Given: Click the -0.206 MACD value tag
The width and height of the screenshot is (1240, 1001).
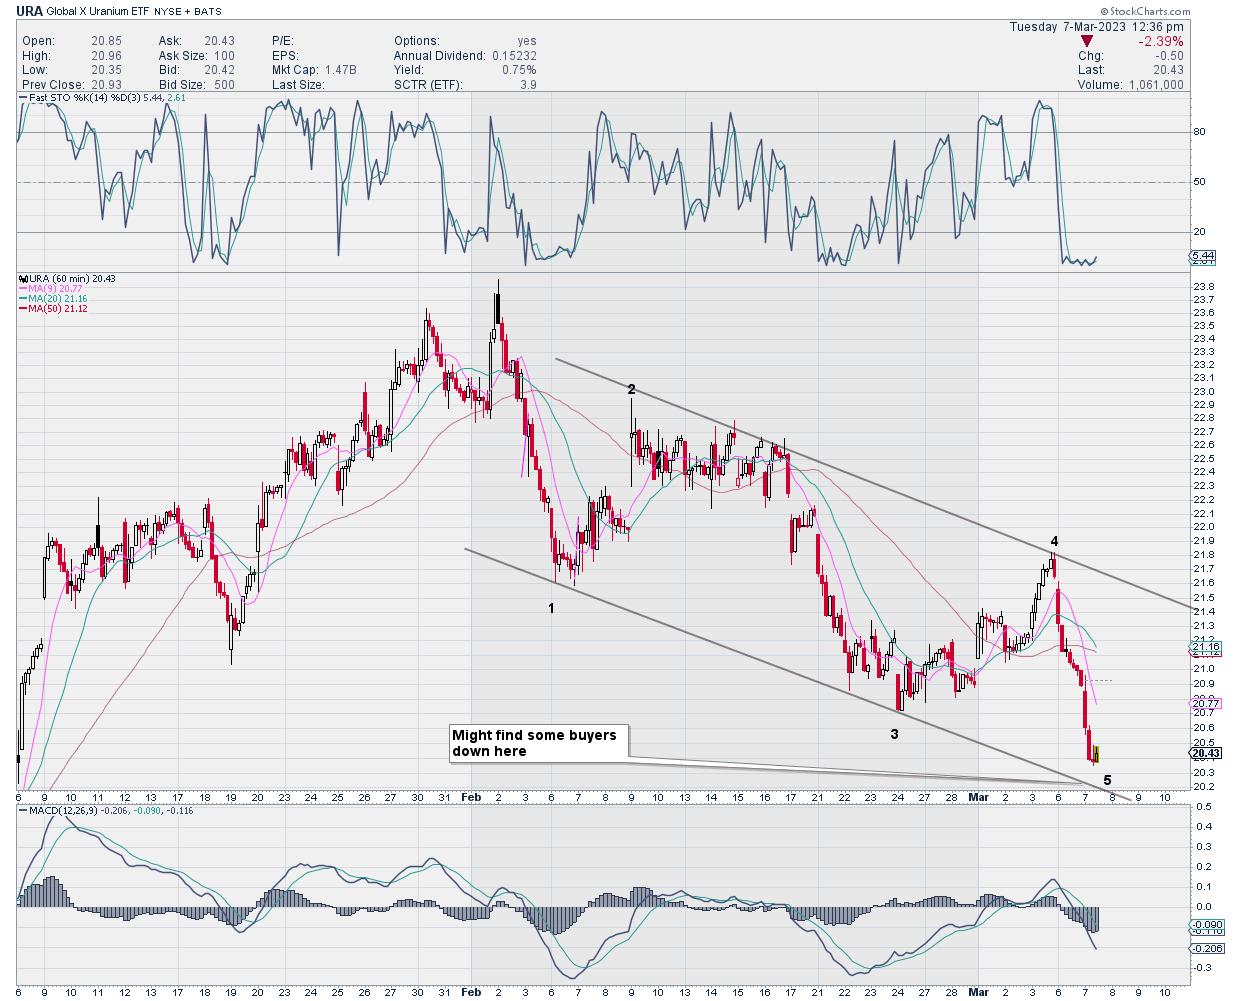Looking at the screenshot, I should (x=1208, y=948).
